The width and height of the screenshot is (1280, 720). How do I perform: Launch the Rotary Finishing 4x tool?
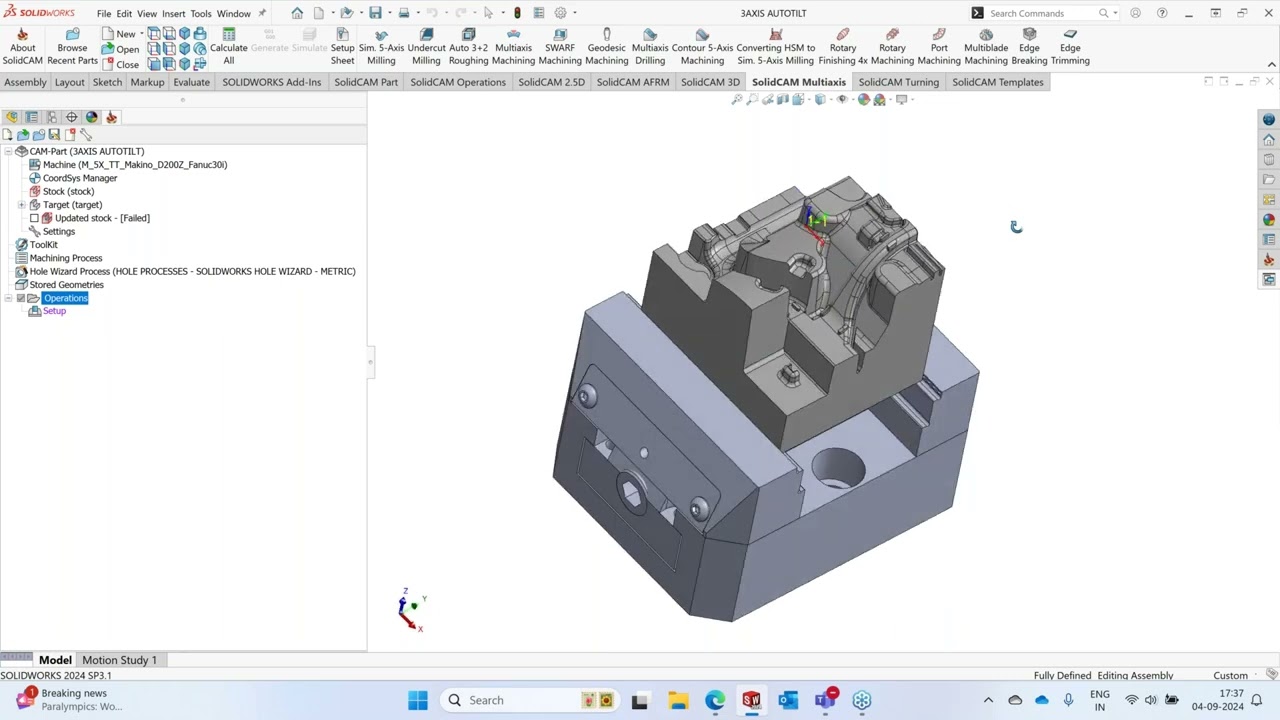(x=843, y=47)
